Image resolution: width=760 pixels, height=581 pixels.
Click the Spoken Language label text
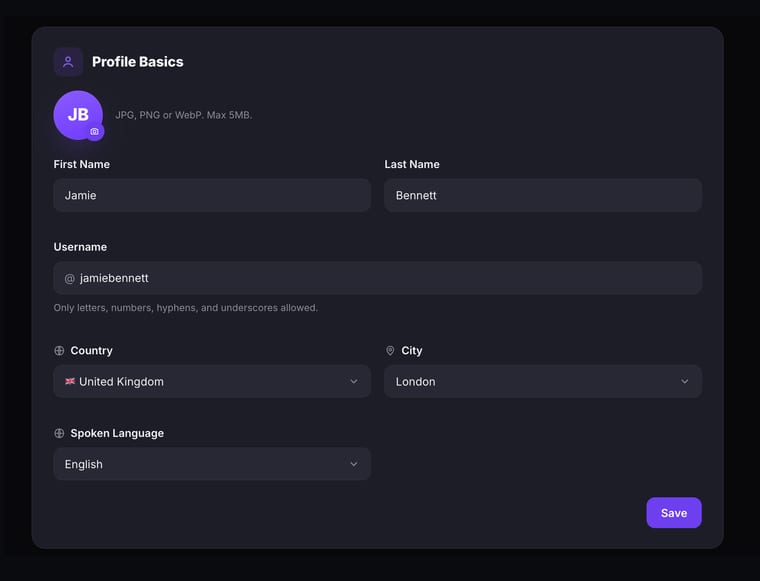[x=117, y=433]
